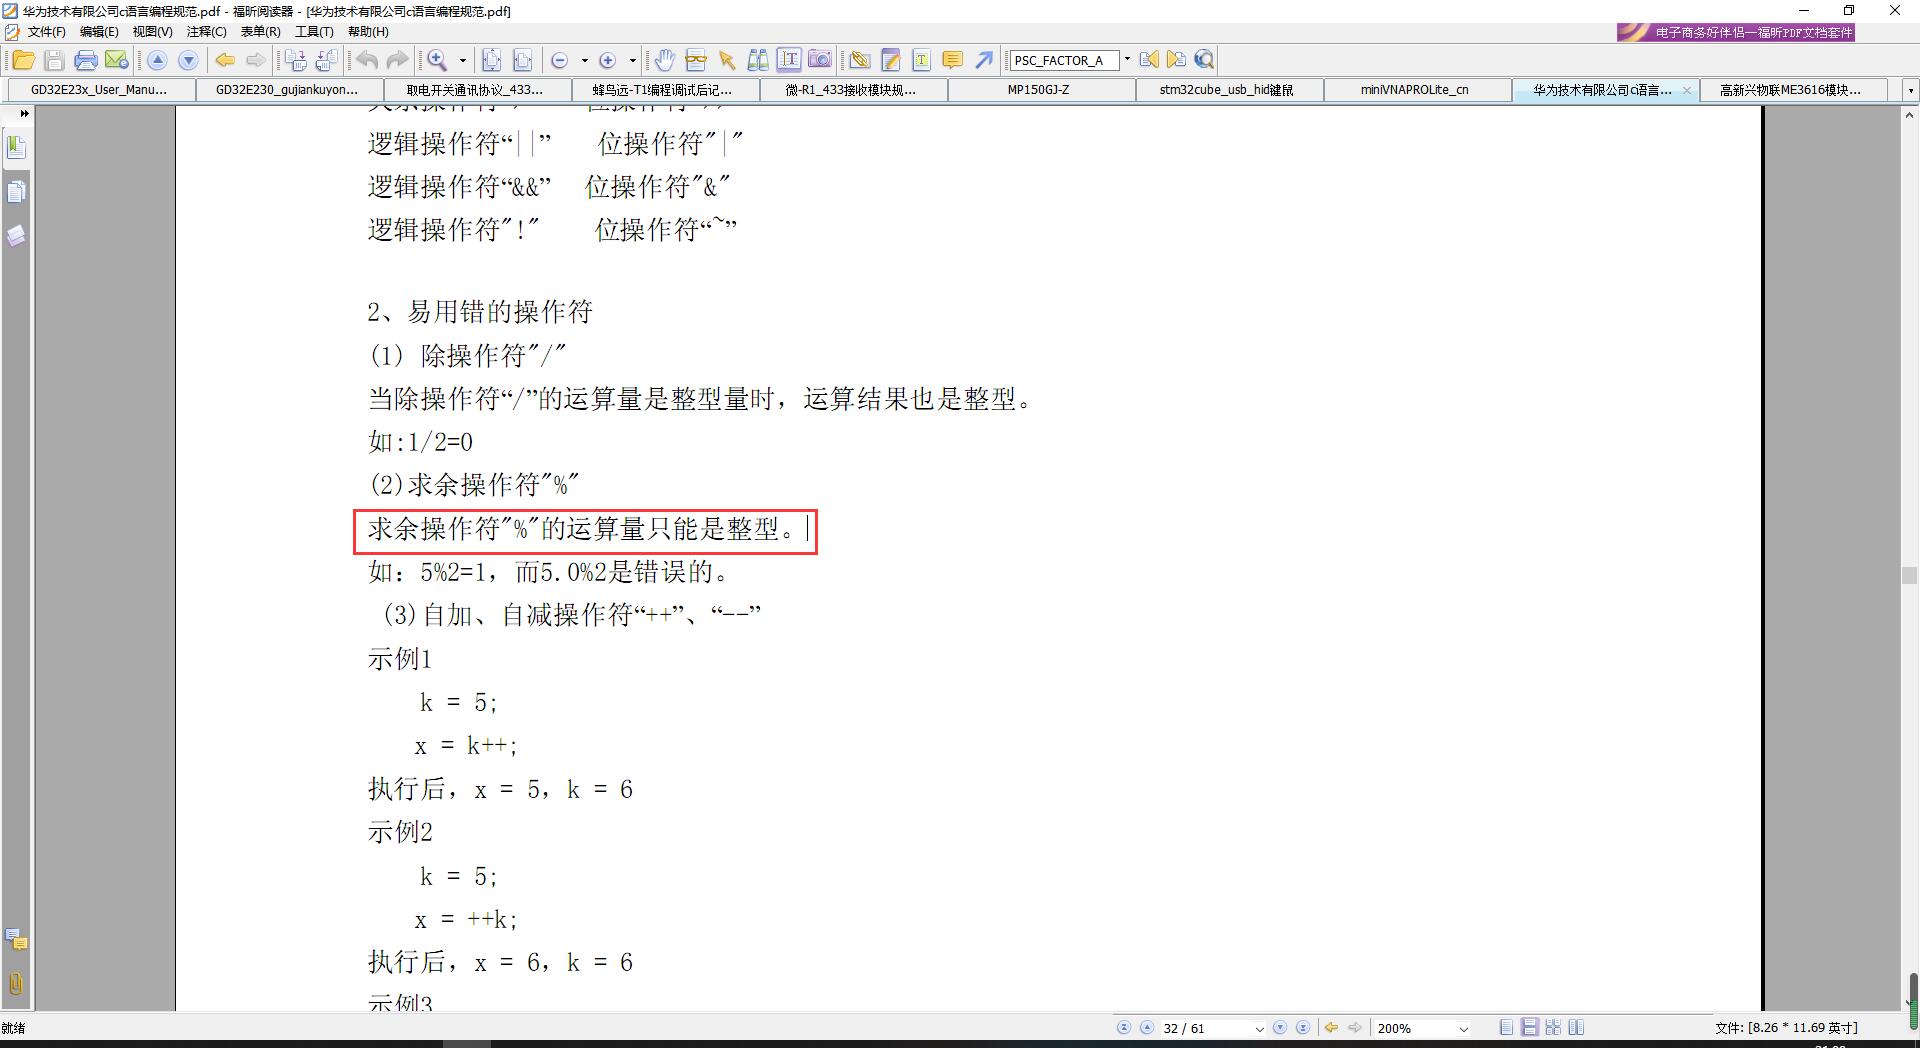Switch to the MP150GJ-Z document tab
This screenshot has height=1048, width=1920.
(1036, 89)
